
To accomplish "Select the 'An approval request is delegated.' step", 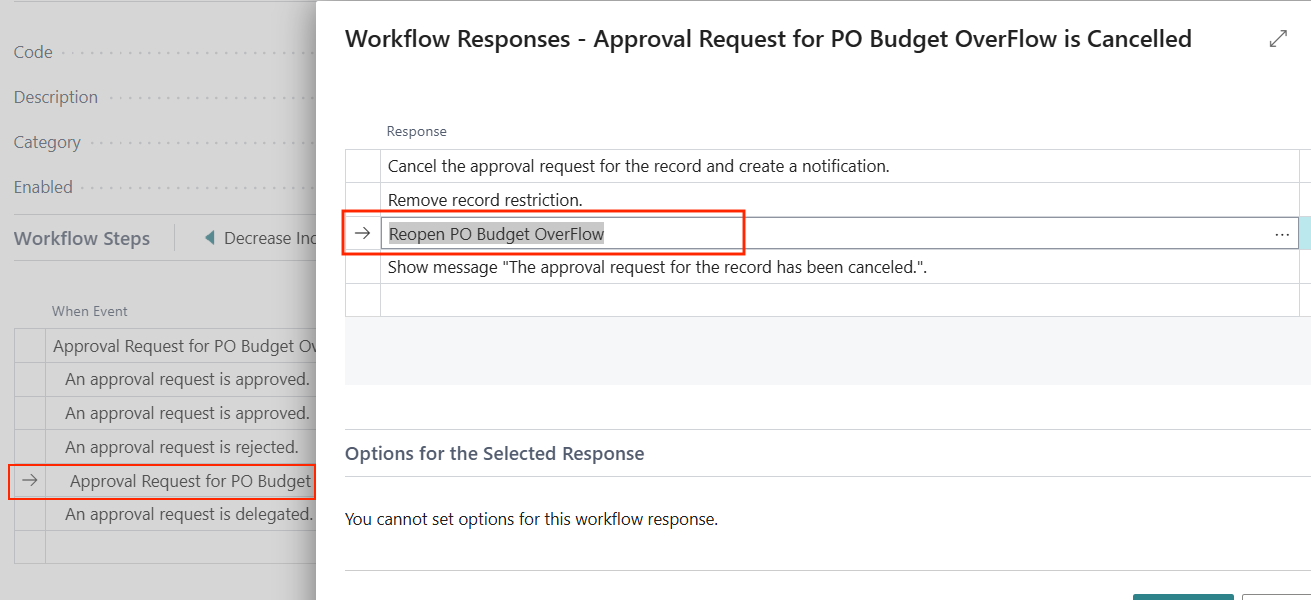I will pyautogui.click(x=188, y=514).
